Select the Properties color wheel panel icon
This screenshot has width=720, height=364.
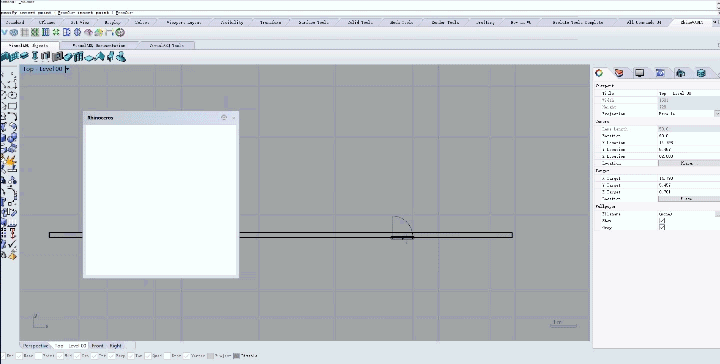click(x=599, y=73)
